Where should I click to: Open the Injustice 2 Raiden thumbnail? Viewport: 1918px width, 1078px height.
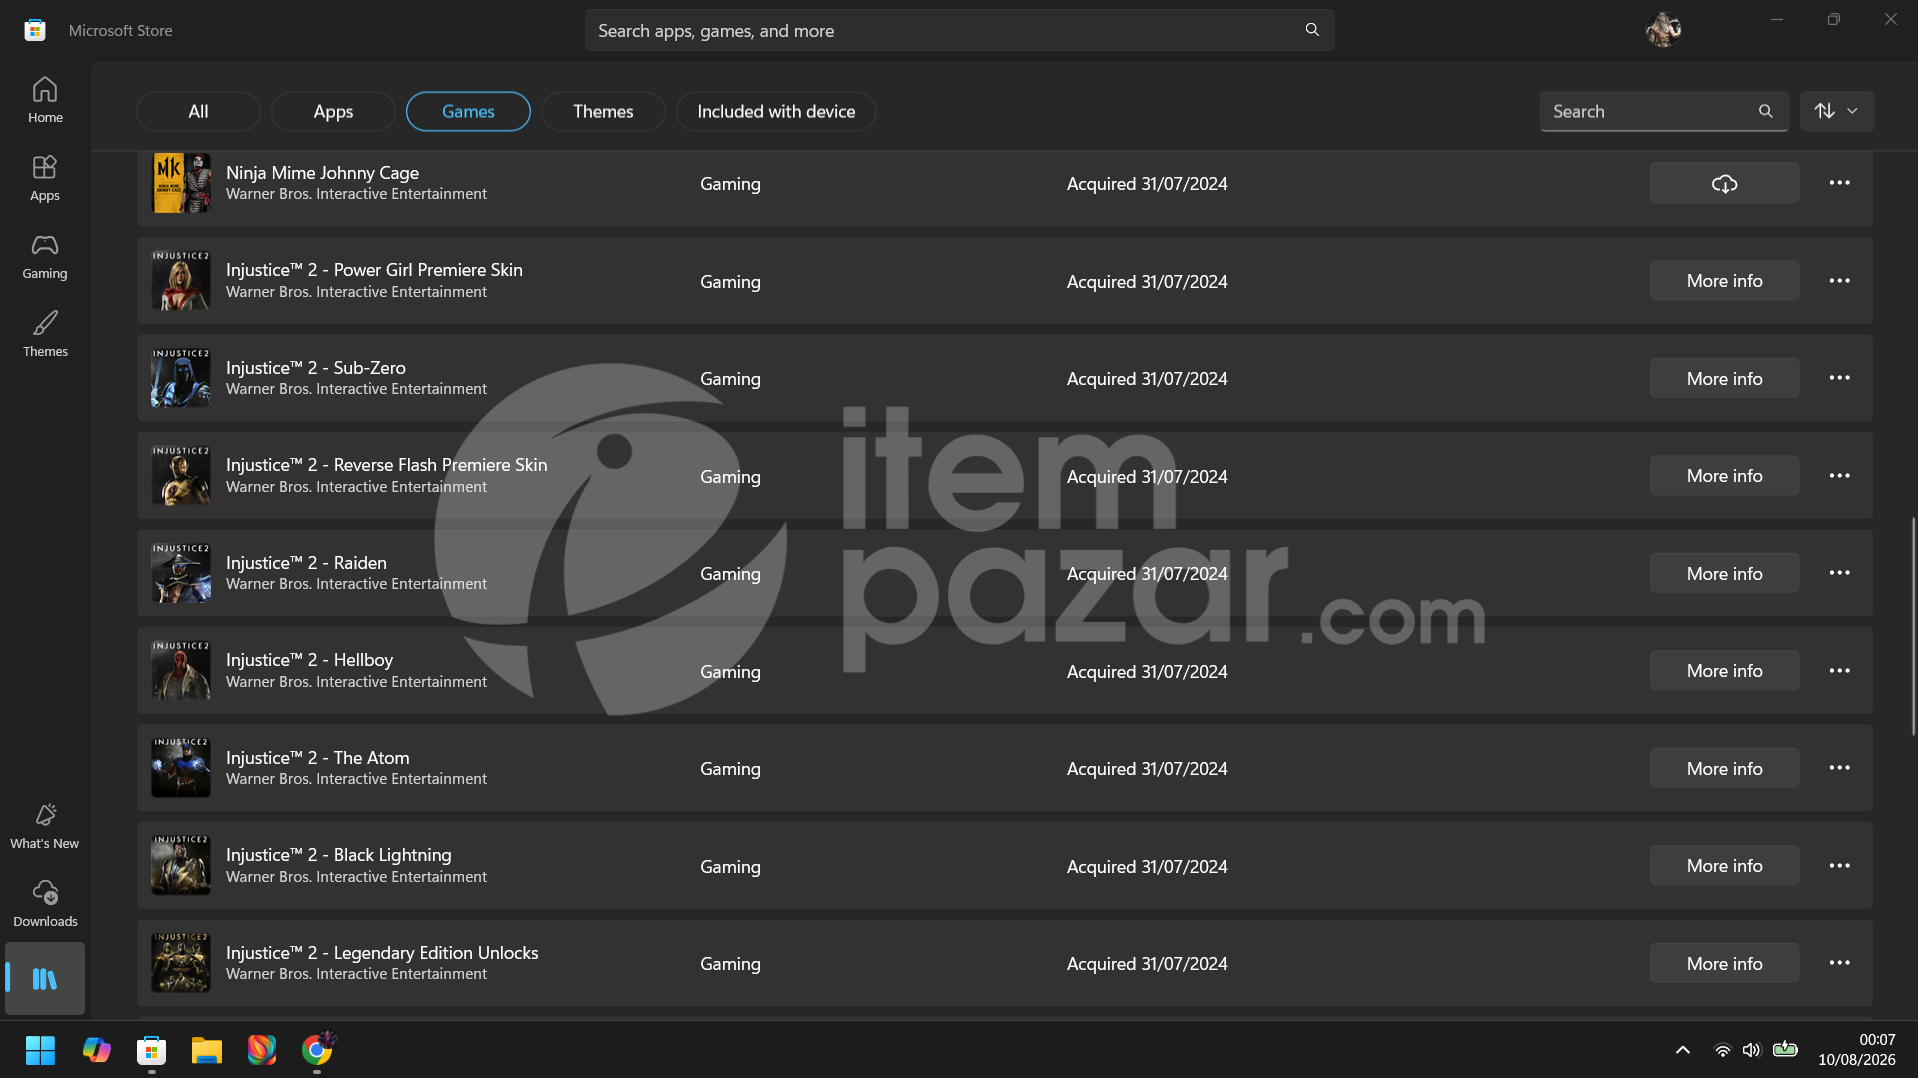(x=181, y=573)
